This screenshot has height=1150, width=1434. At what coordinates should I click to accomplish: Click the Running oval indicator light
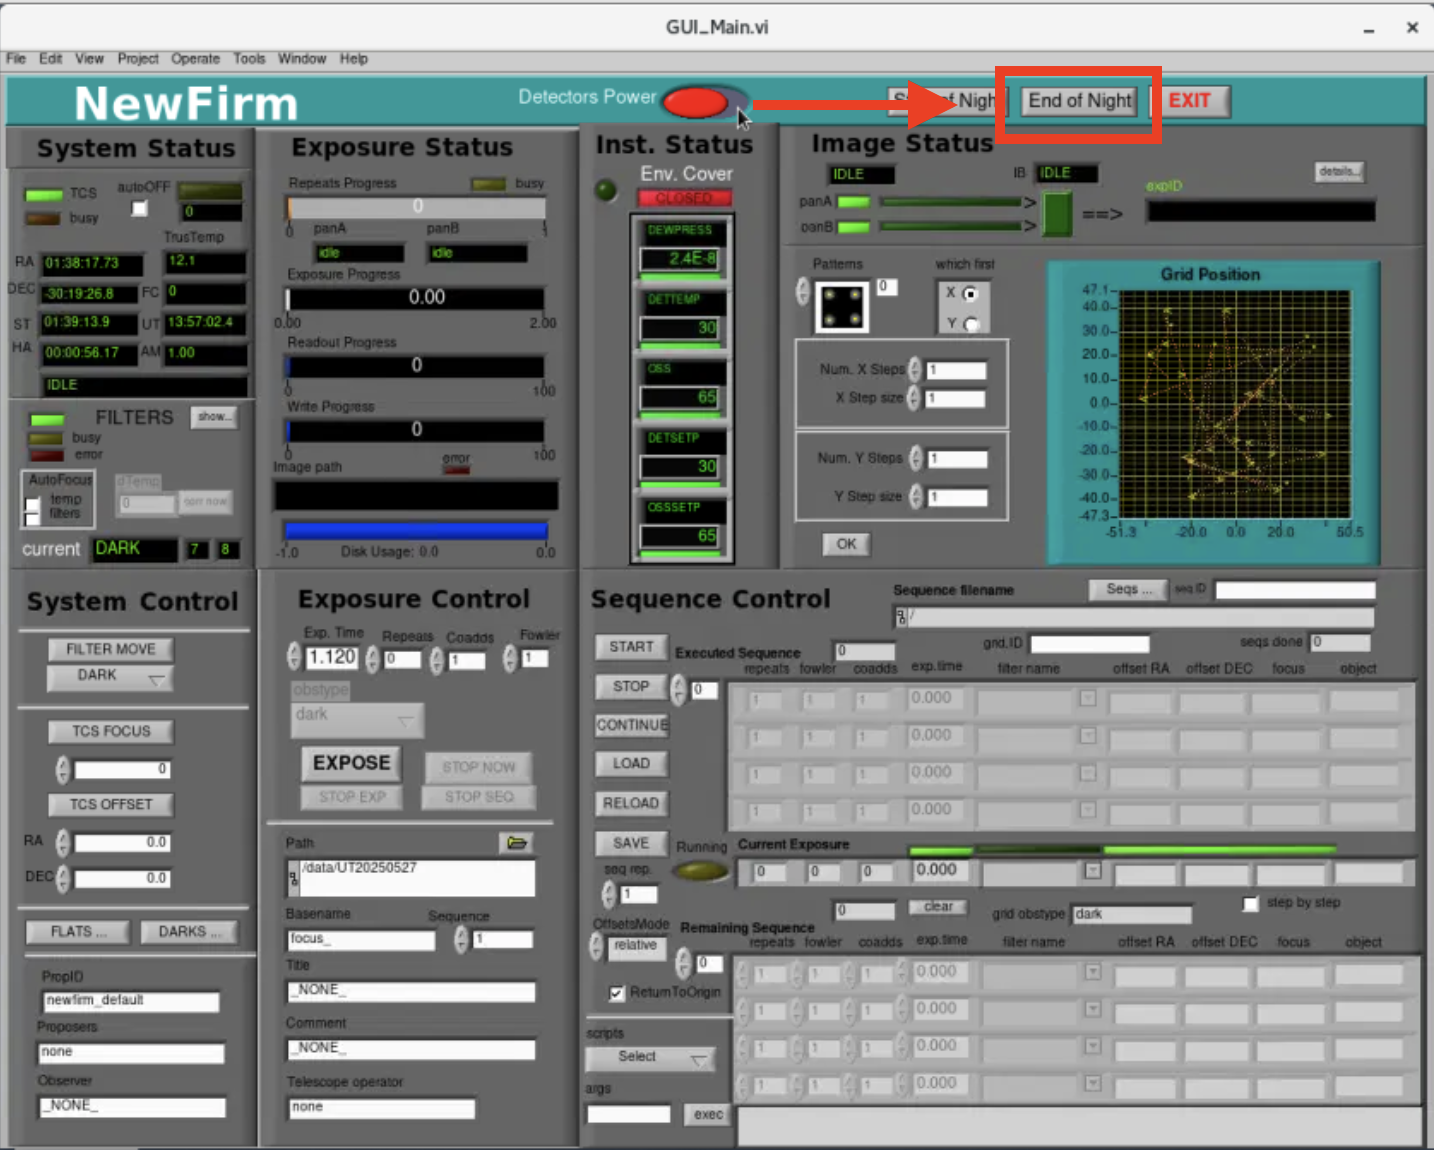click(701, 871)
